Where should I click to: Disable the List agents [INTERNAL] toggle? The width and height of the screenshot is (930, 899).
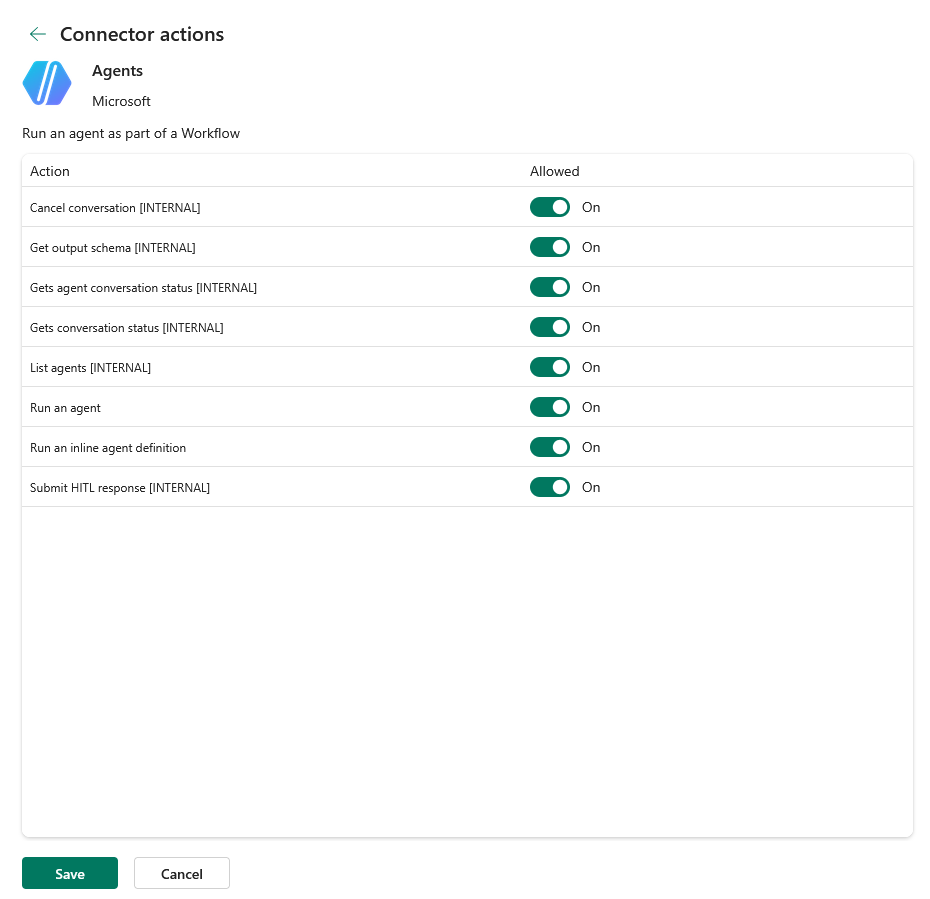(x=550, y=368)
